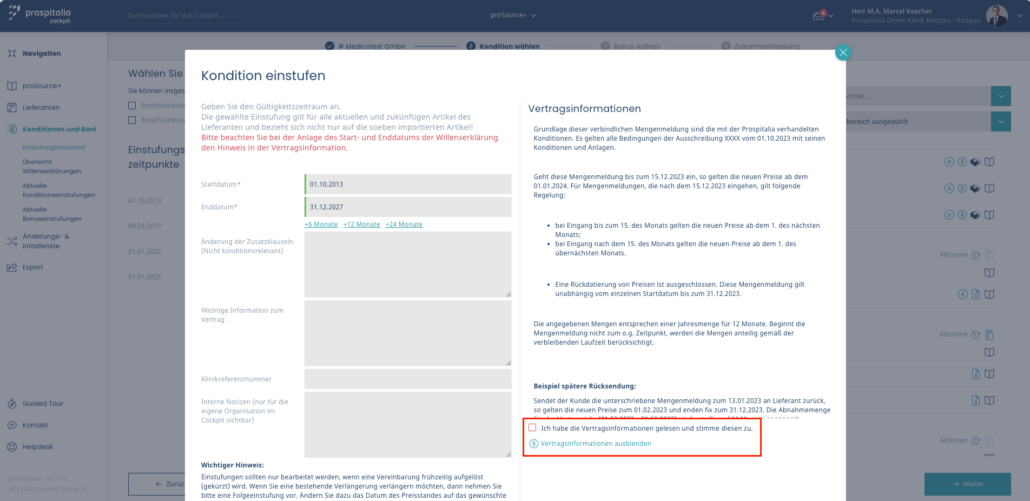Click the Helpdesk lifebuoy icon
The height and width of the screenshot is (501, 1030).
[x=11, y=447]
